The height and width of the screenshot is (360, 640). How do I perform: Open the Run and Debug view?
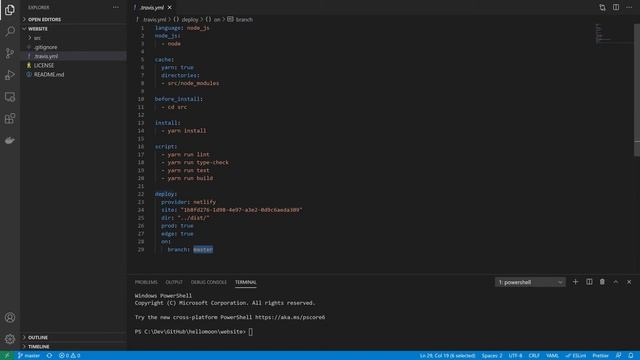[10, 75]
